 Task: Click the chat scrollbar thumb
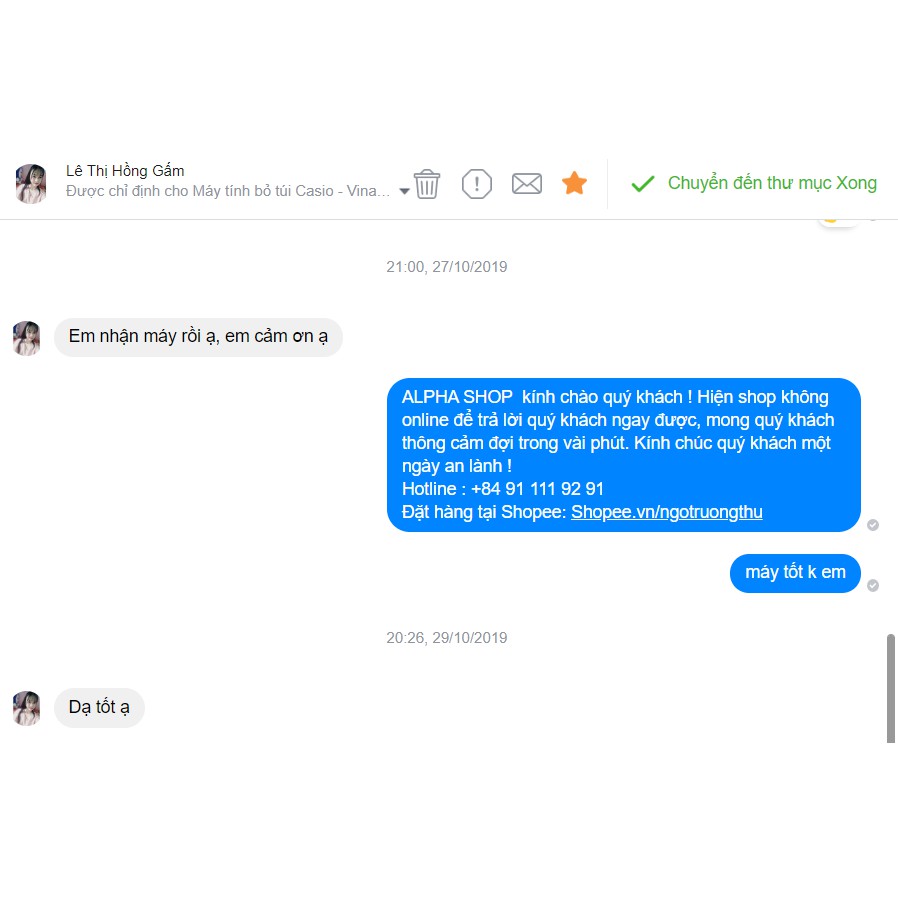click(x=891, y=688)
